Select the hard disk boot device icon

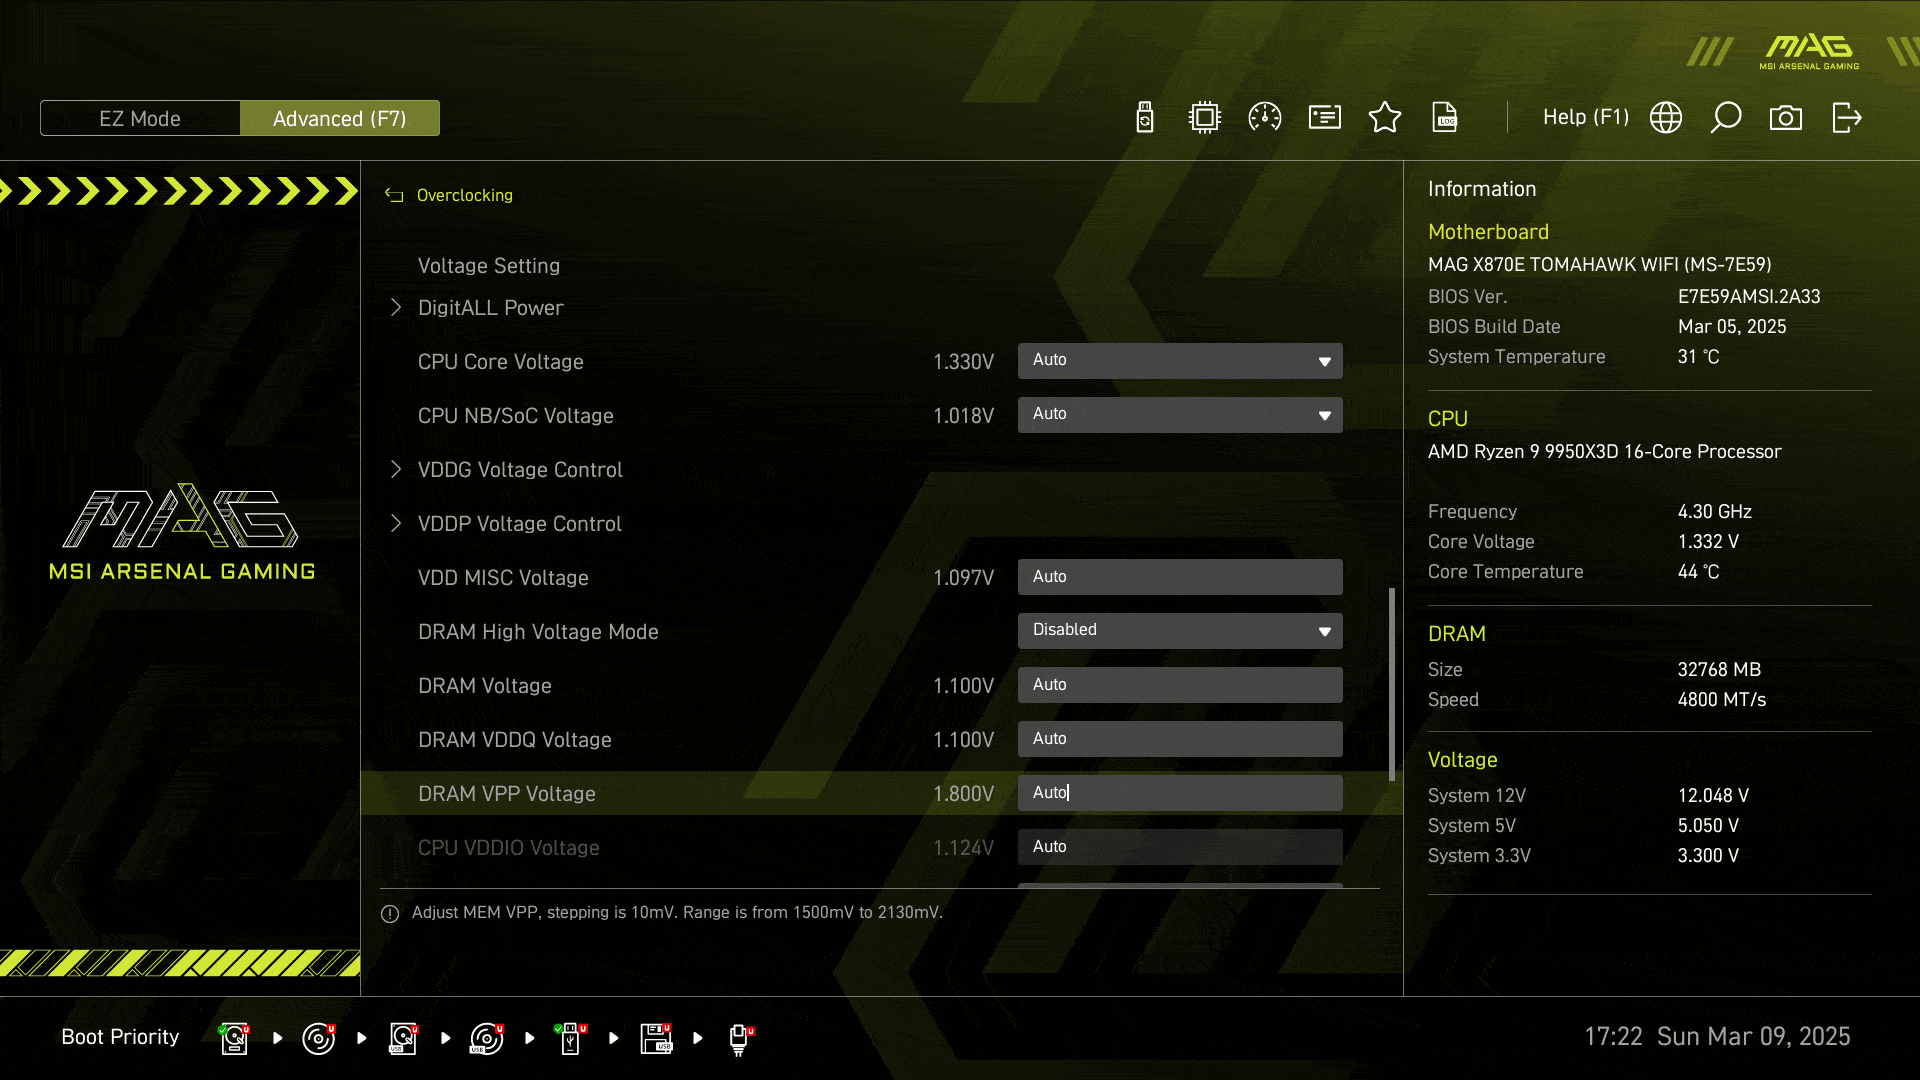point(234,1038)
